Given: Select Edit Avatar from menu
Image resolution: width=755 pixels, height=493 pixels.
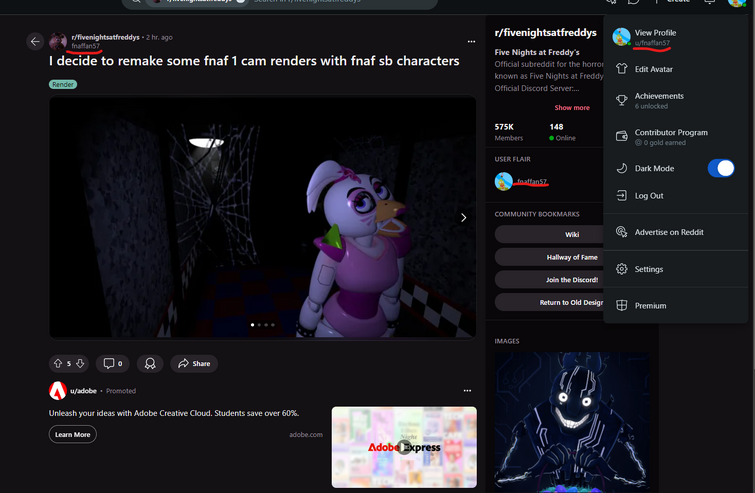Looking at the screenshot, I should click(x=675, y=69).
